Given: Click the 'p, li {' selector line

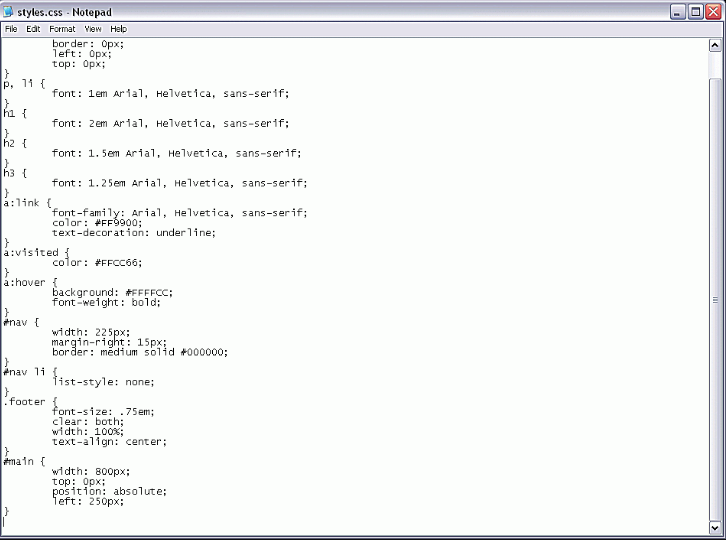Looking at the screenshot, I should [24, 84].
